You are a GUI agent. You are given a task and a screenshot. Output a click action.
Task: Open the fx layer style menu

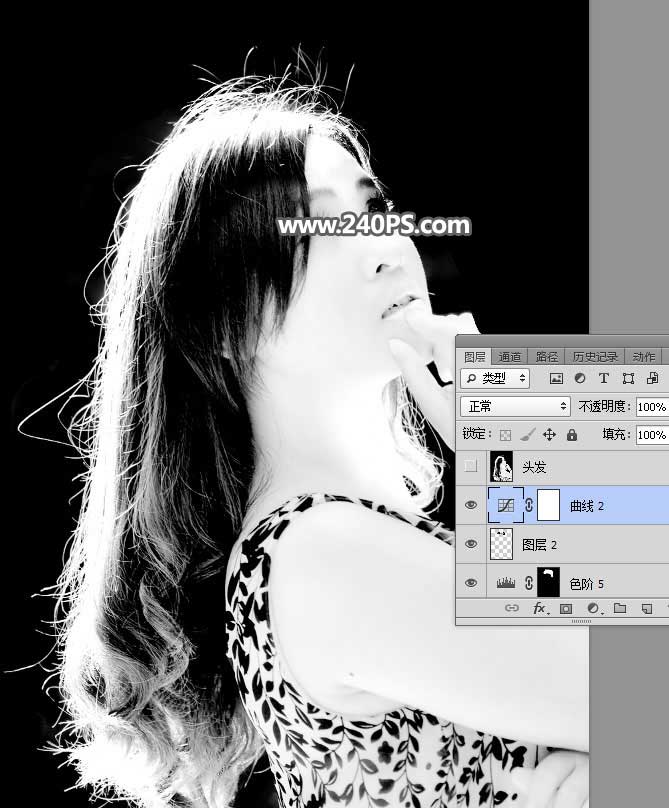pyautogui.click(x=540, y=609)
